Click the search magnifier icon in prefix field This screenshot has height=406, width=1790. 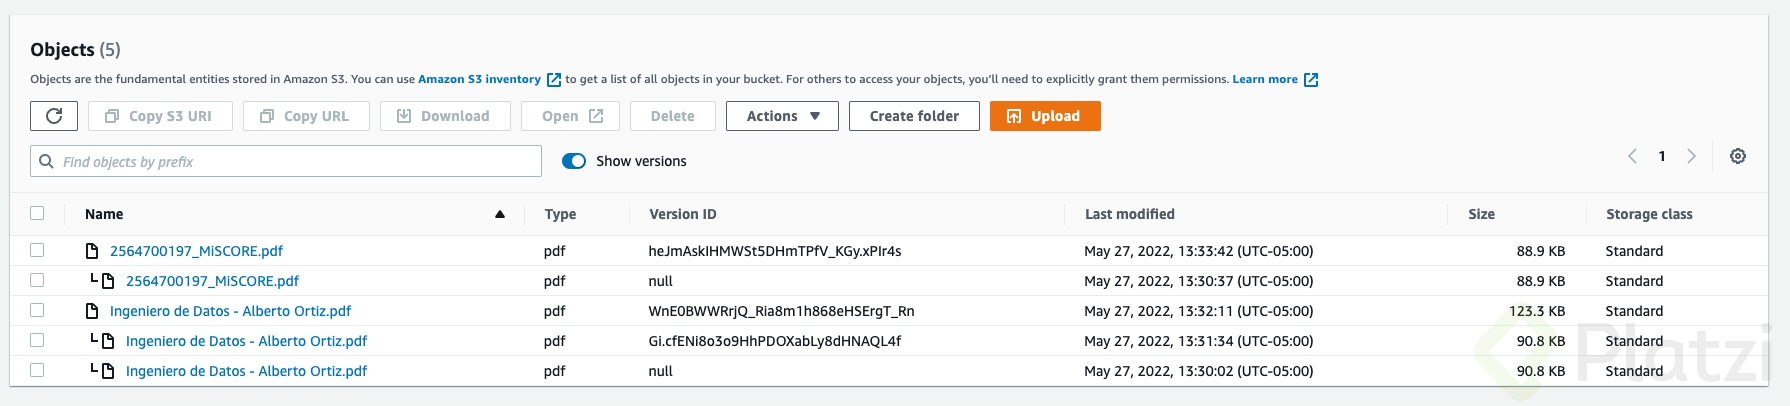coord(46,161)
